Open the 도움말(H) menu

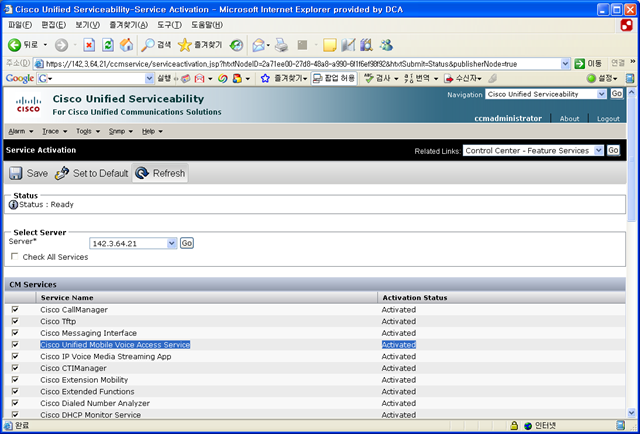pos(207,25)
